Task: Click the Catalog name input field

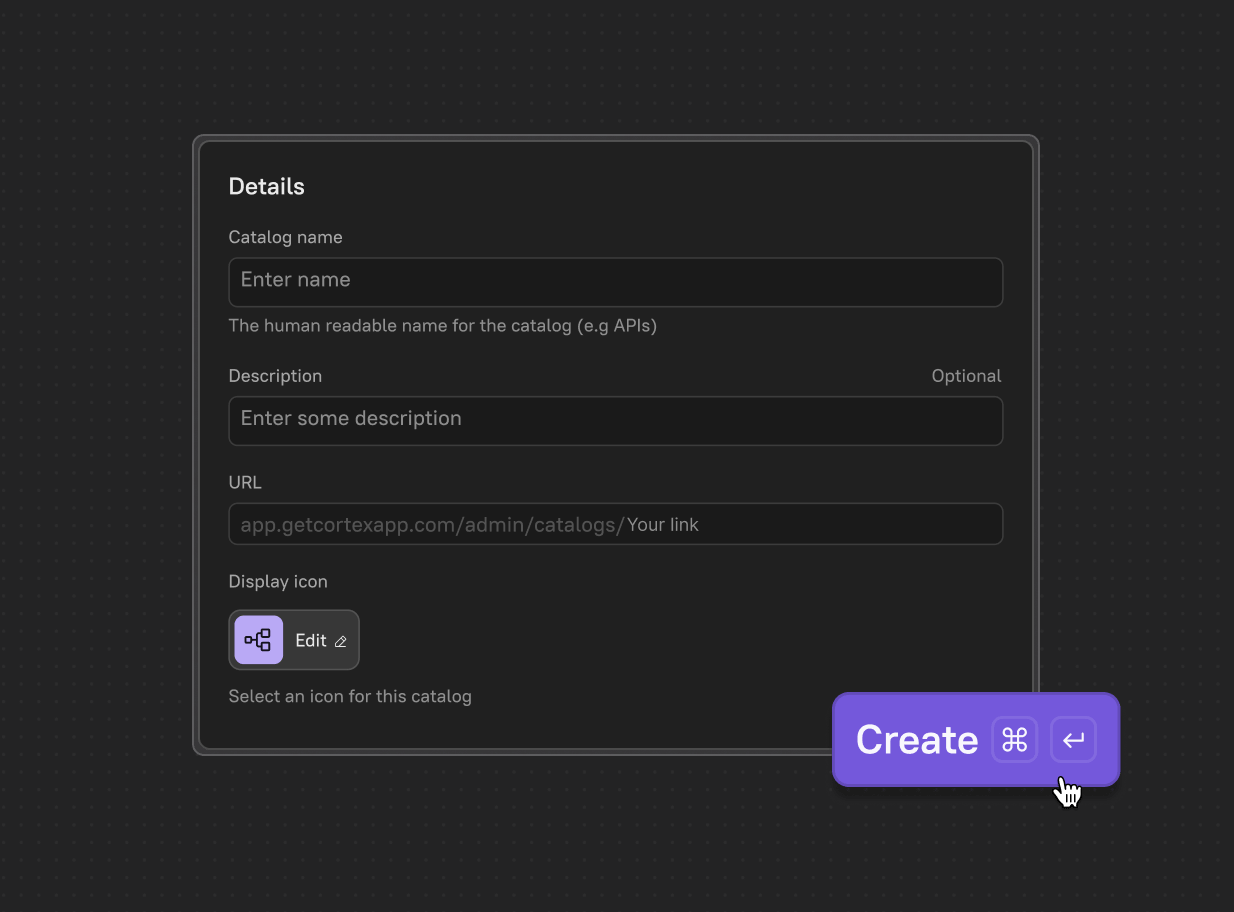Action: point(615,282)
